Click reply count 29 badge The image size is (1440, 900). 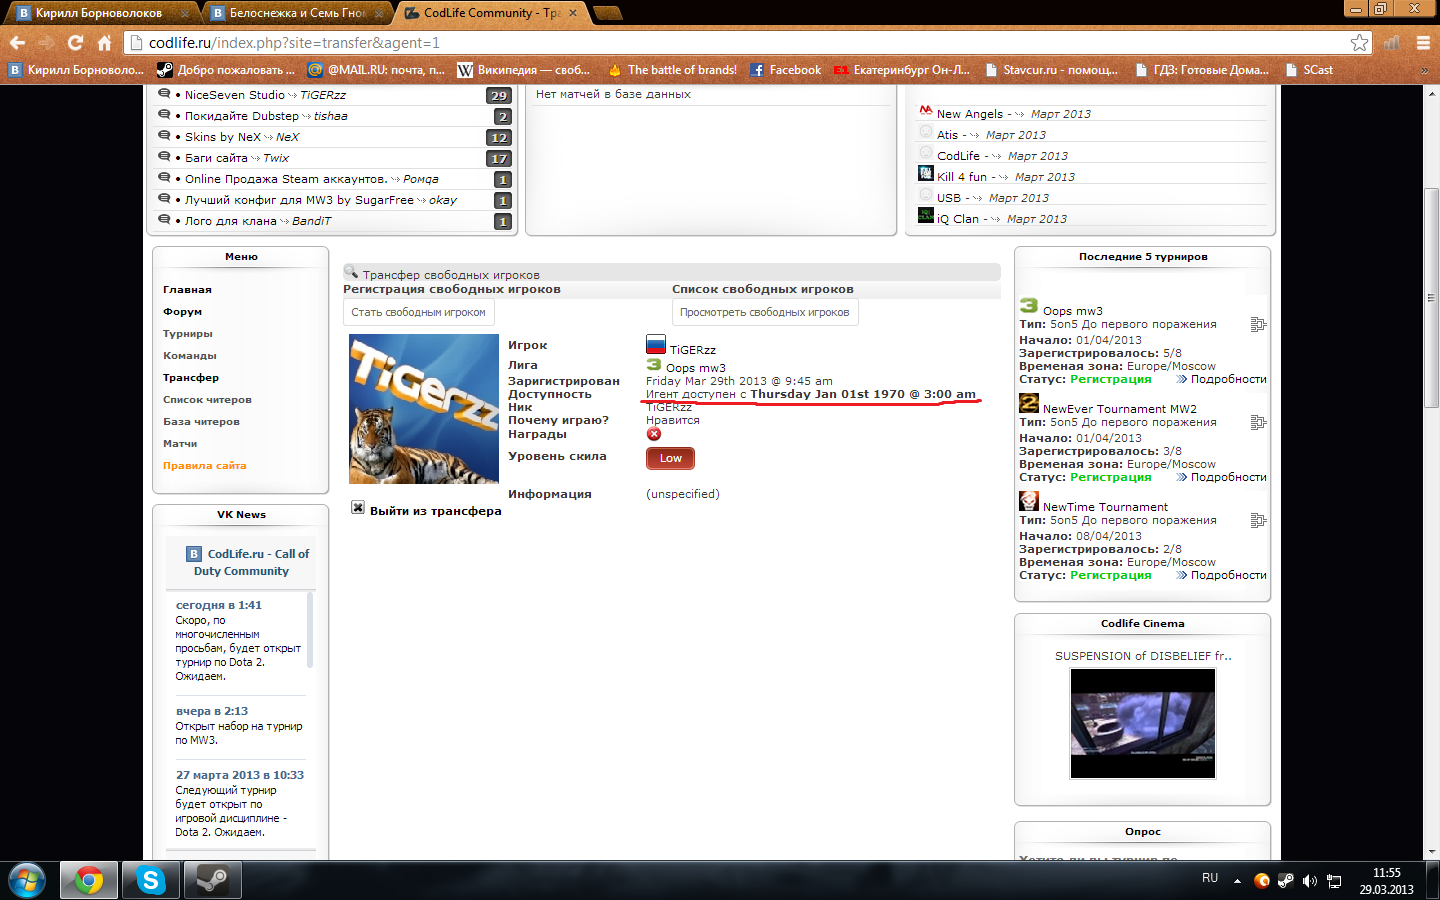(499, 96)
